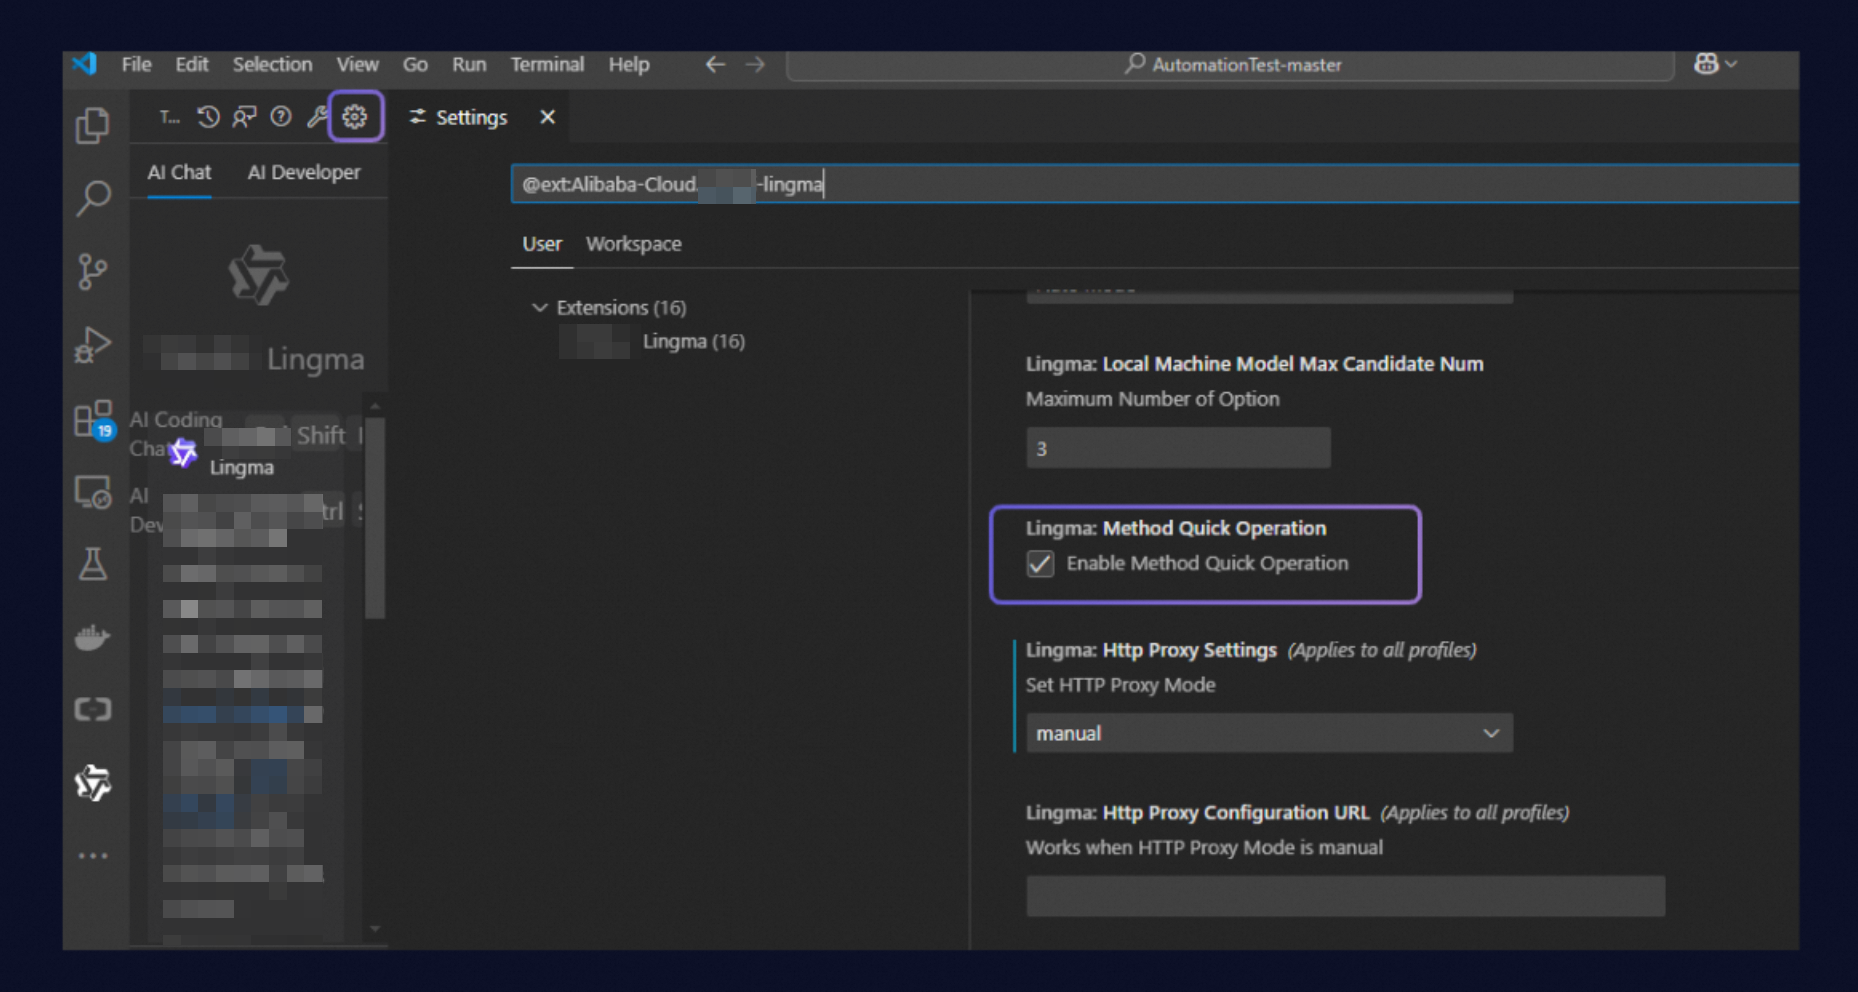Open the Selection menu

[273, 65]
